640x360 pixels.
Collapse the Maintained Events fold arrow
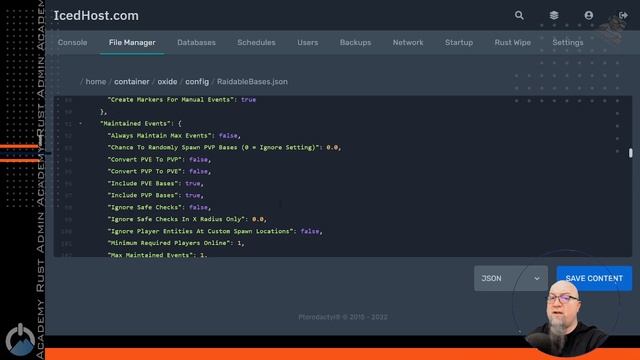pyautogui.click(x=80, y=123)
